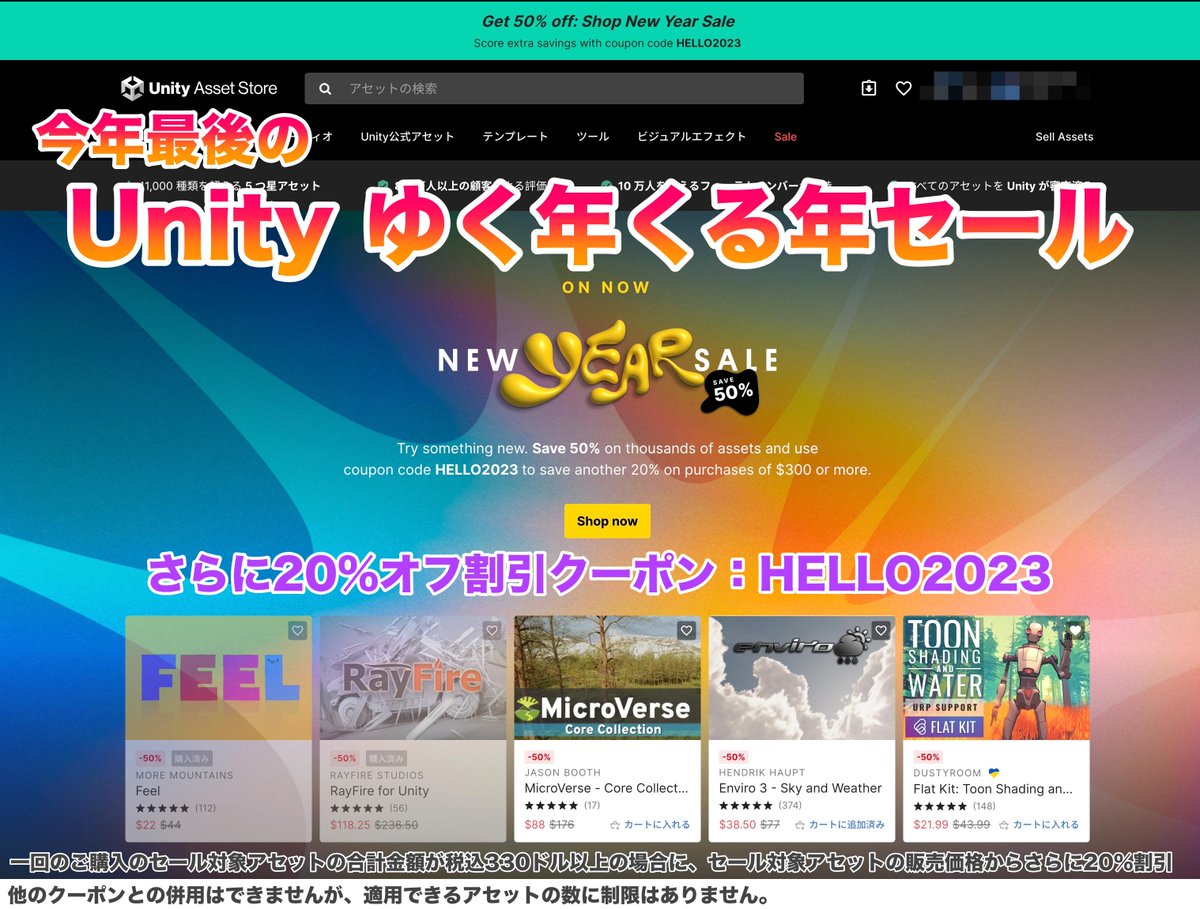Screen dimensions: 1200x909
Task: Open the ビジュアルエフェクト category menu
Action: (691, 136)
